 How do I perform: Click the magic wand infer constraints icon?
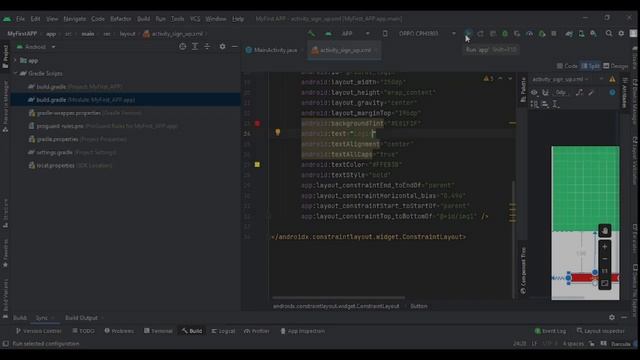click(591, 93)
